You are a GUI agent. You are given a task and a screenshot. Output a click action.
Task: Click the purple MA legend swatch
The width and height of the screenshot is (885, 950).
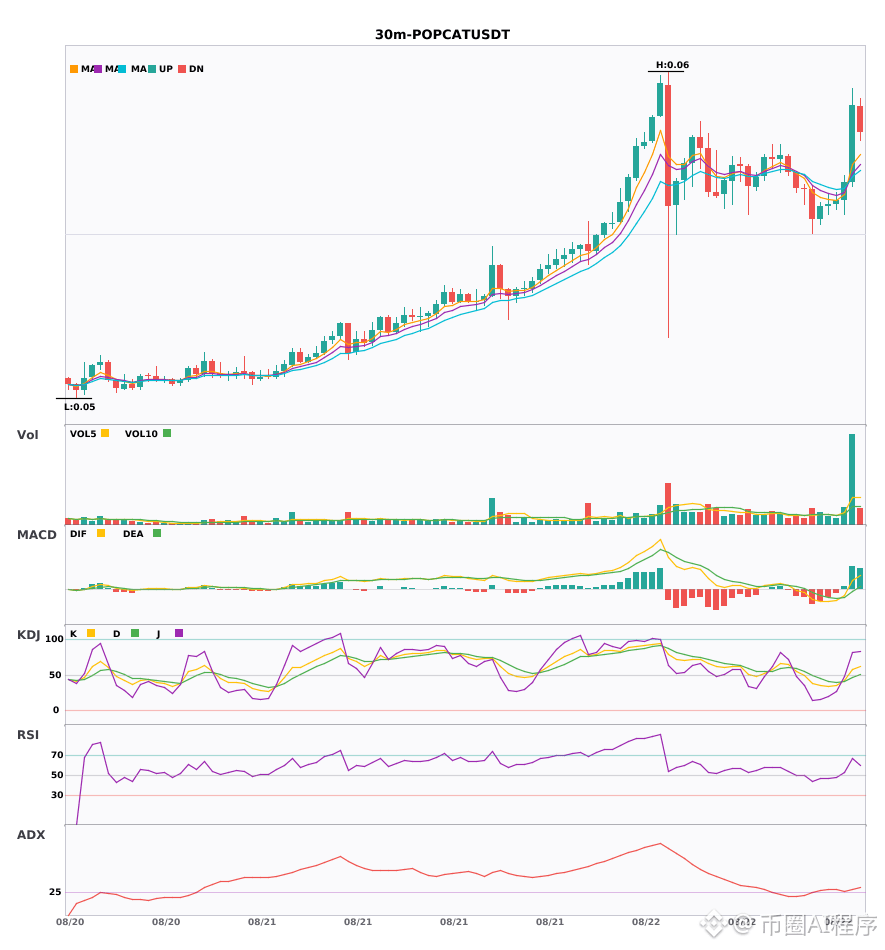click(98, 69)
